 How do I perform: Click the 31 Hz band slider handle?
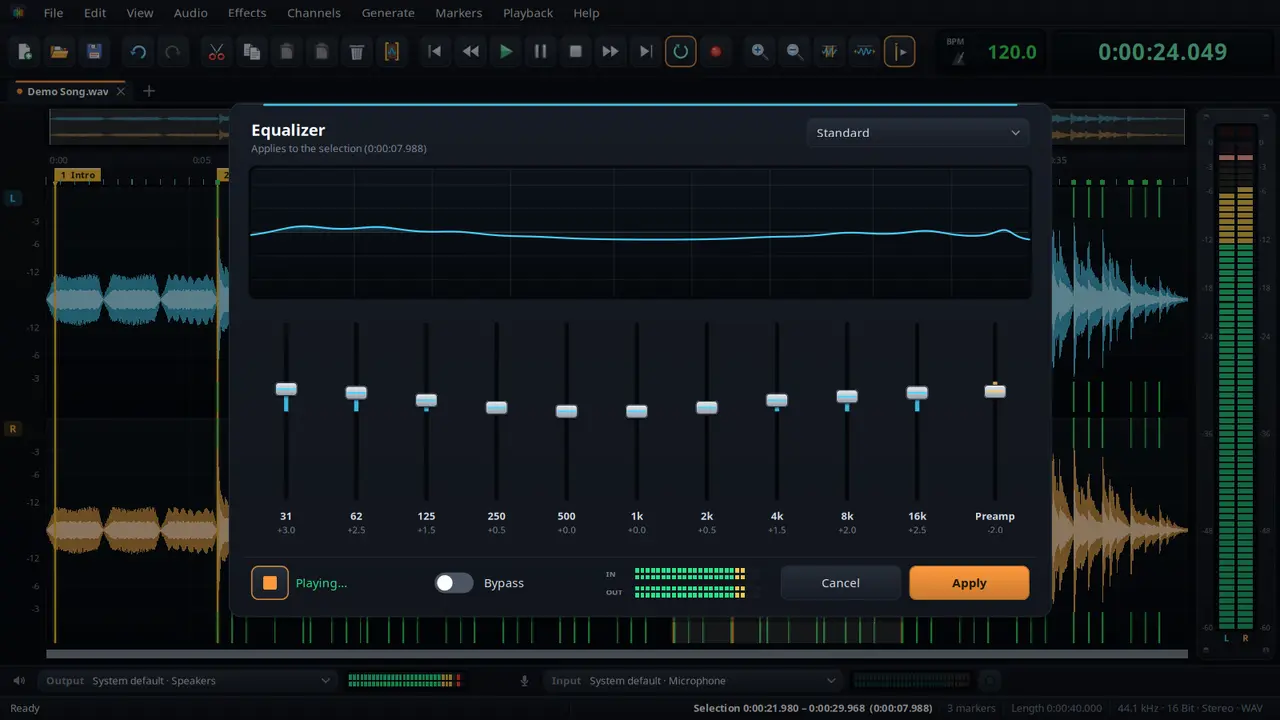point(286,389)
